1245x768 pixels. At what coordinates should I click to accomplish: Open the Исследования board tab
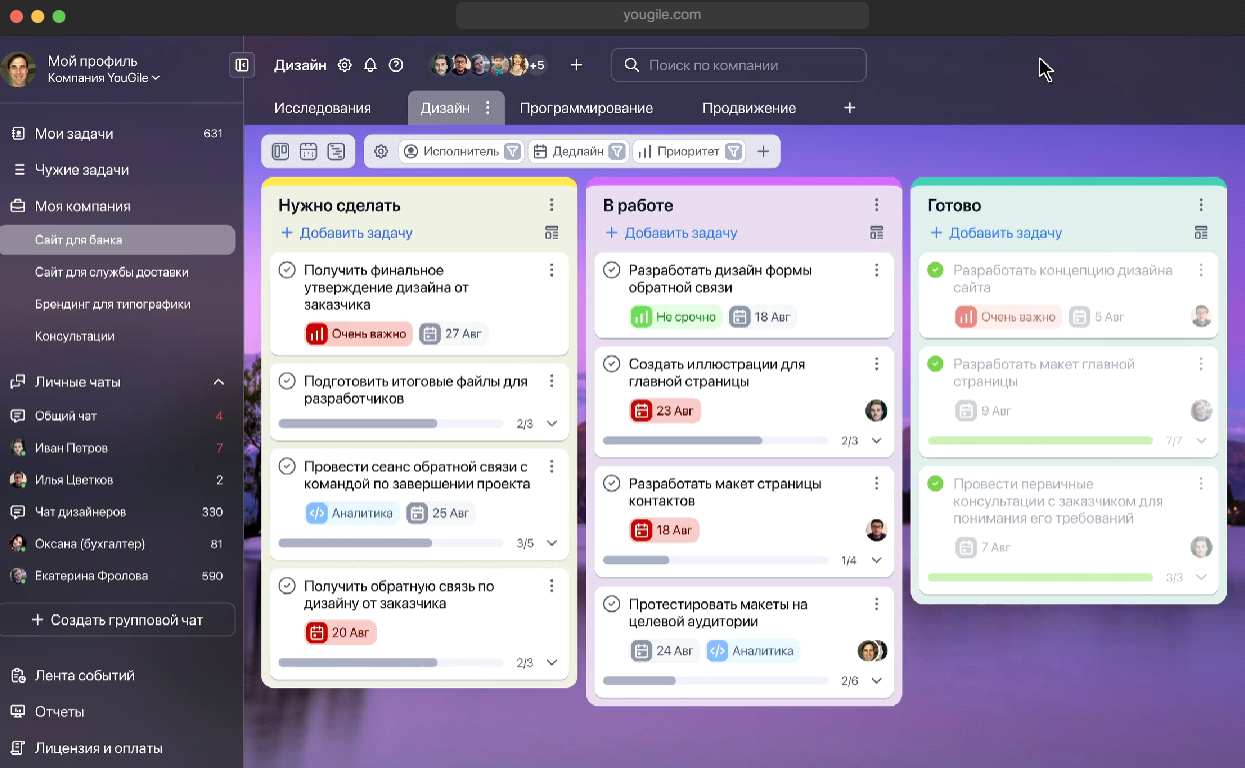[322, 108]
